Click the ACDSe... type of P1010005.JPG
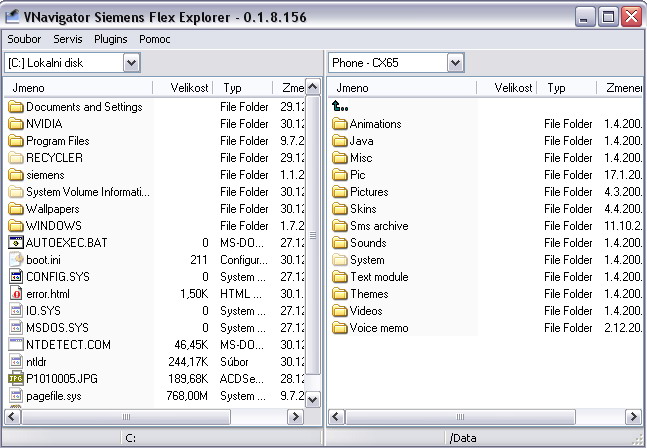Viewport: 647px width, 448px height. (x=241, y=379)
